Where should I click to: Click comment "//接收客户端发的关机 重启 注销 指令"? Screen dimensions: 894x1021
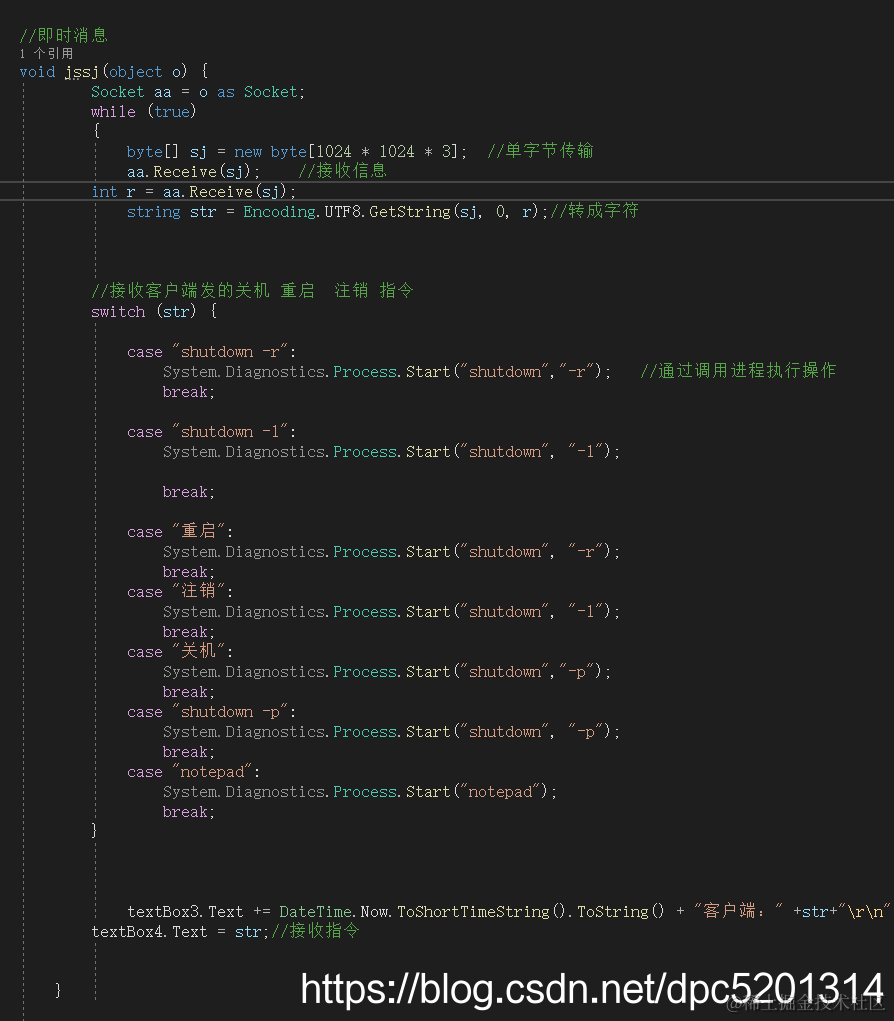click(x=253, y=290)
